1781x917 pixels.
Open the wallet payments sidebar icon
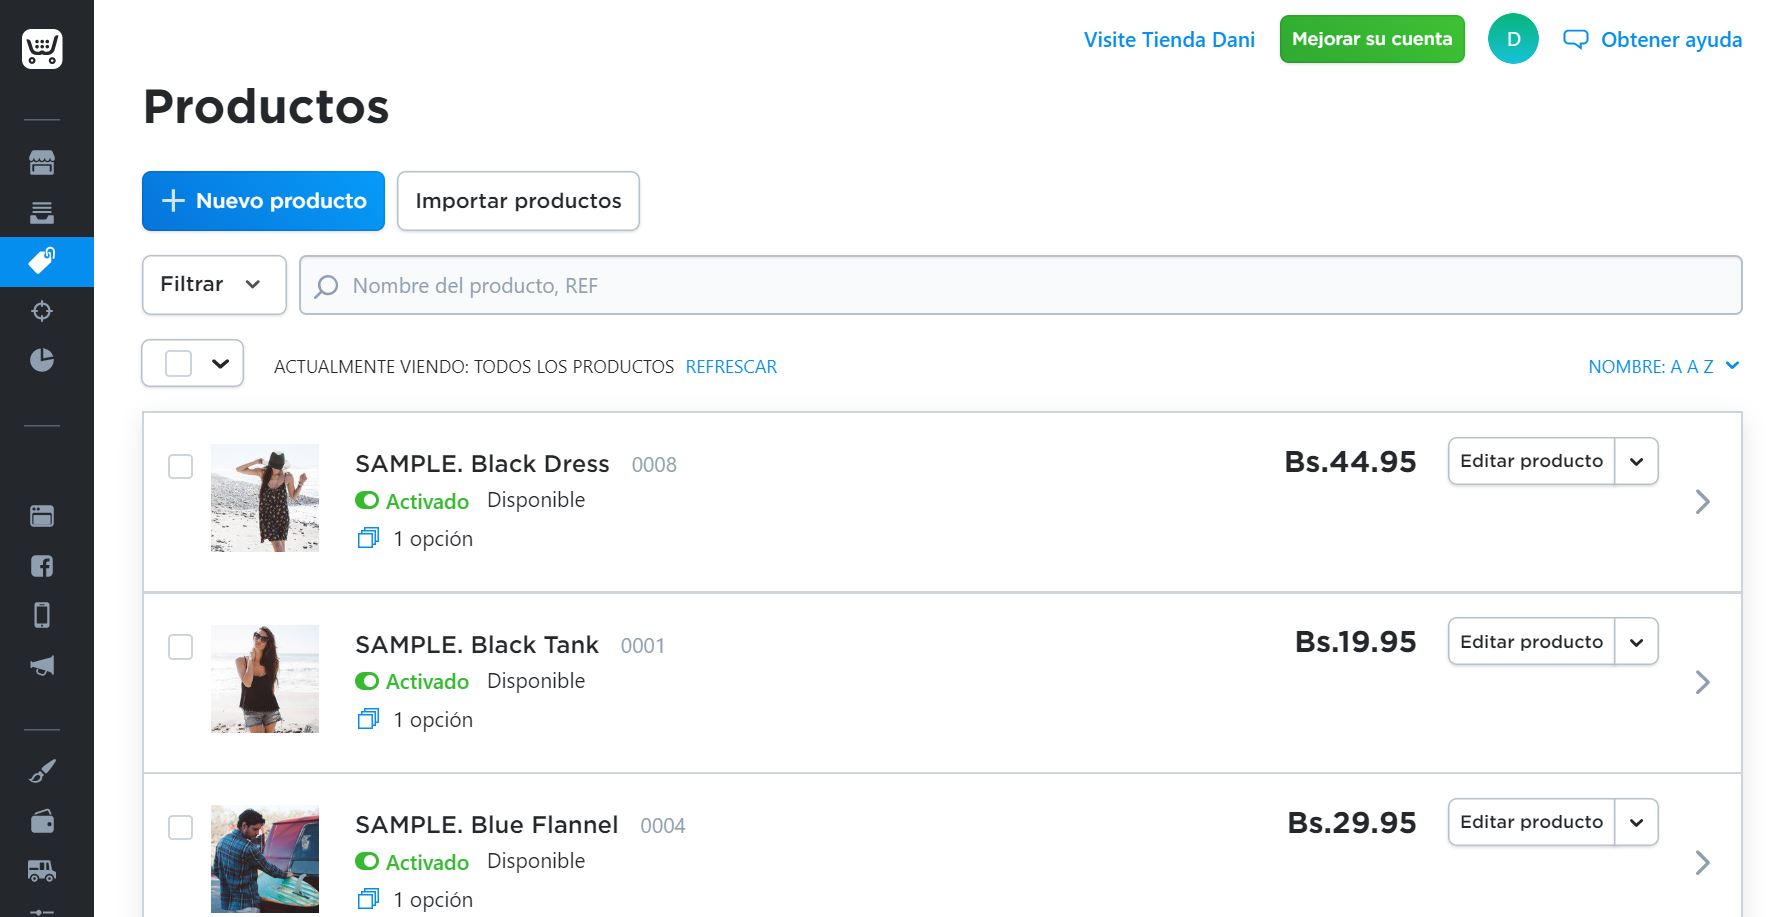pyautogui.click(x=42, y=821)
